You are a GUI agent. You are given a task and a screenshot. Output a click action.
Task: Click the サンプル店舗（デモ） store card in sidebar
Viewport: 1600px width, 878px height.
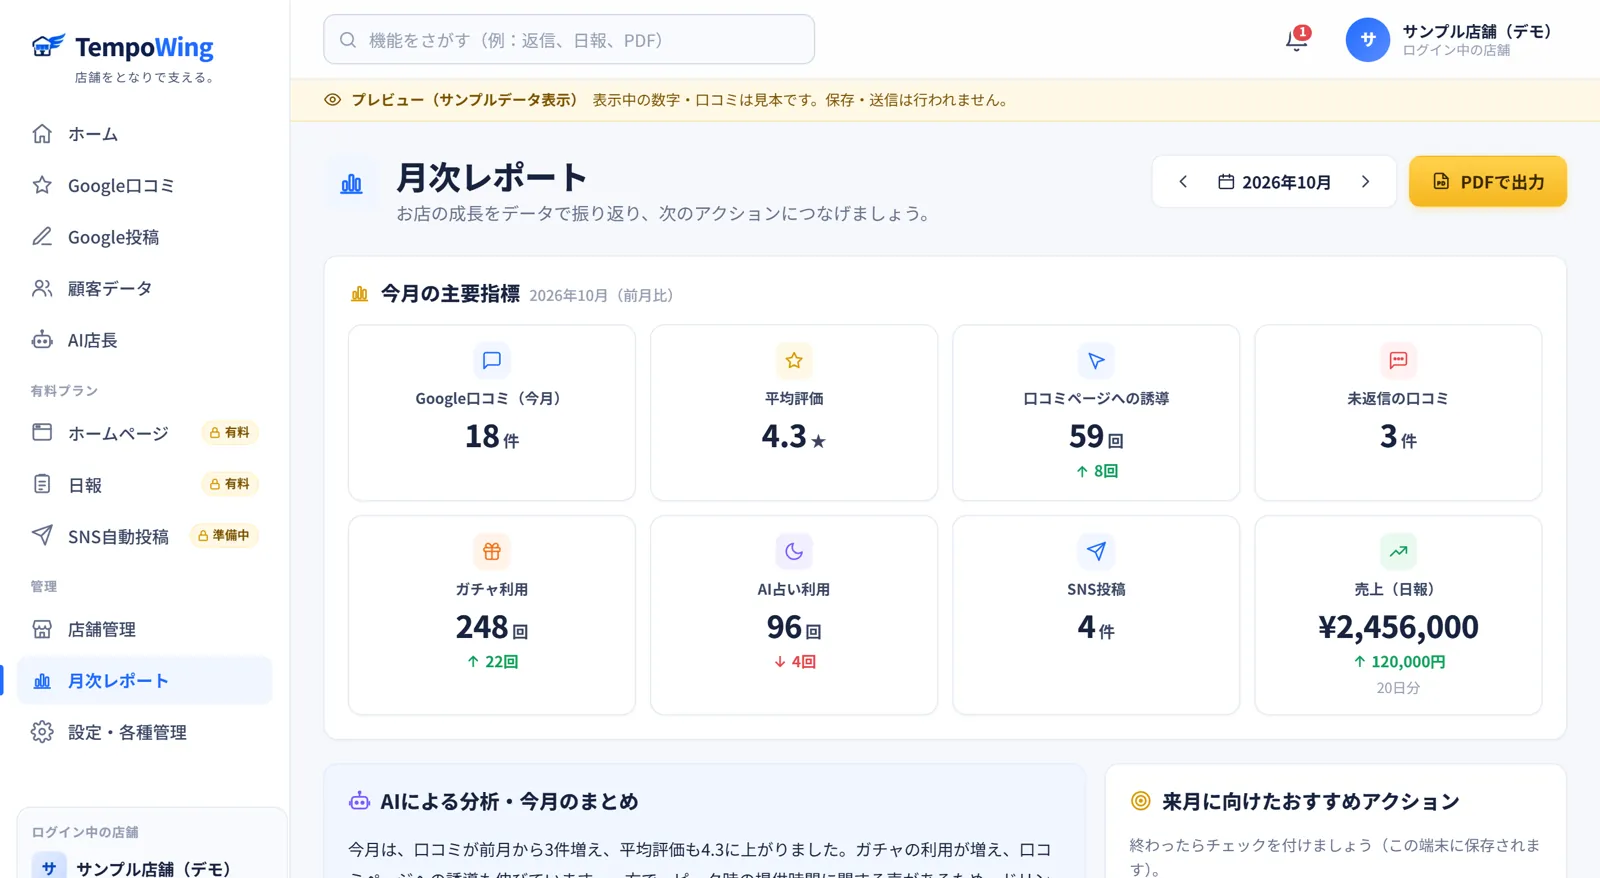click(x=152, y=844)
